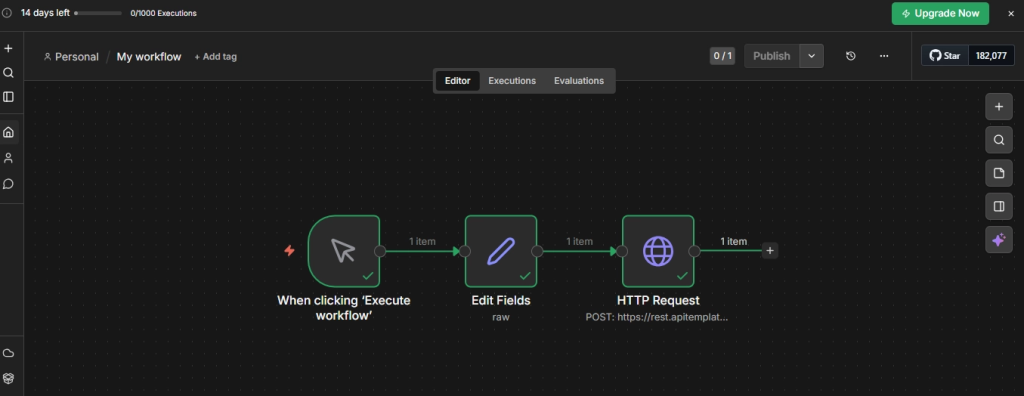Dismiss the trial banner with the X
This screenshot has width=1024, height=396.
[x=1011, y=13]
